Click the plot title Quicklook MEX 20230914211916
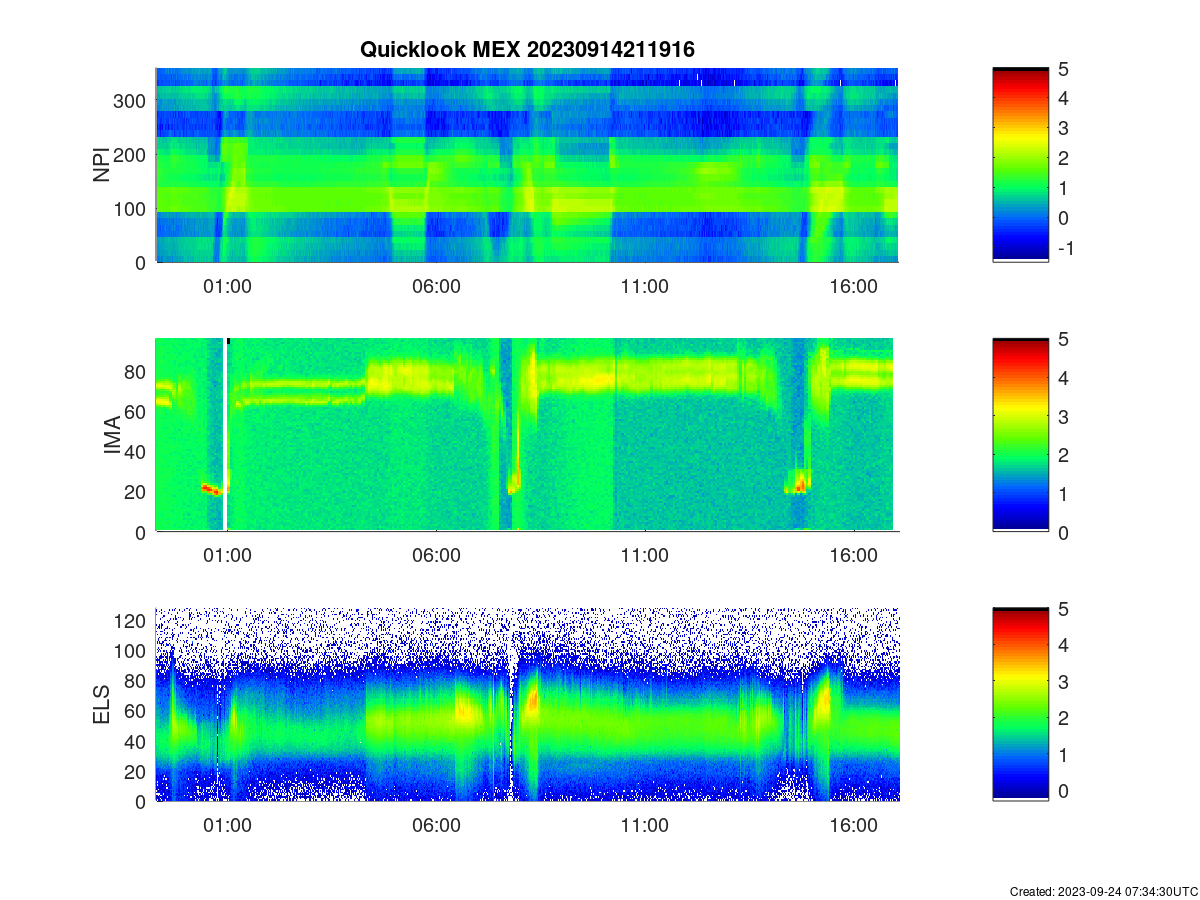Screen dimensions: 1200x900 coord(527,49)
